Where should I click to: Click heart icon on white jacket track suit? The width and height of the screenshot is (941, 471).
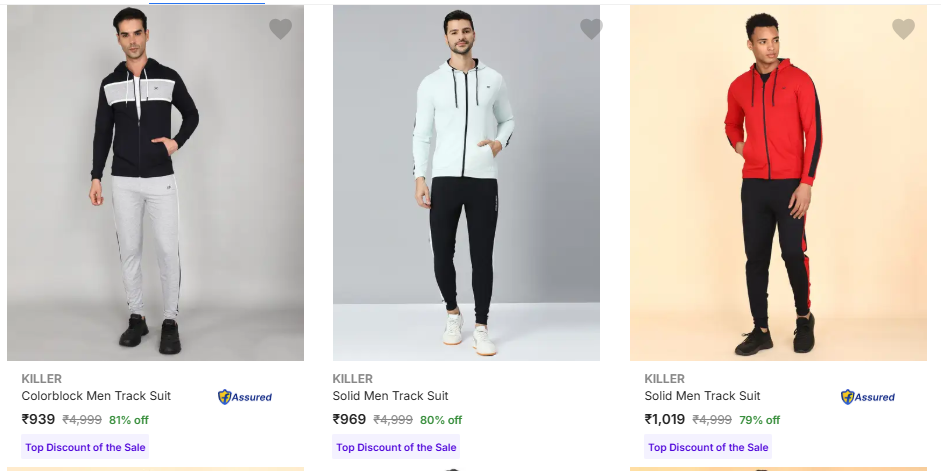591,29
